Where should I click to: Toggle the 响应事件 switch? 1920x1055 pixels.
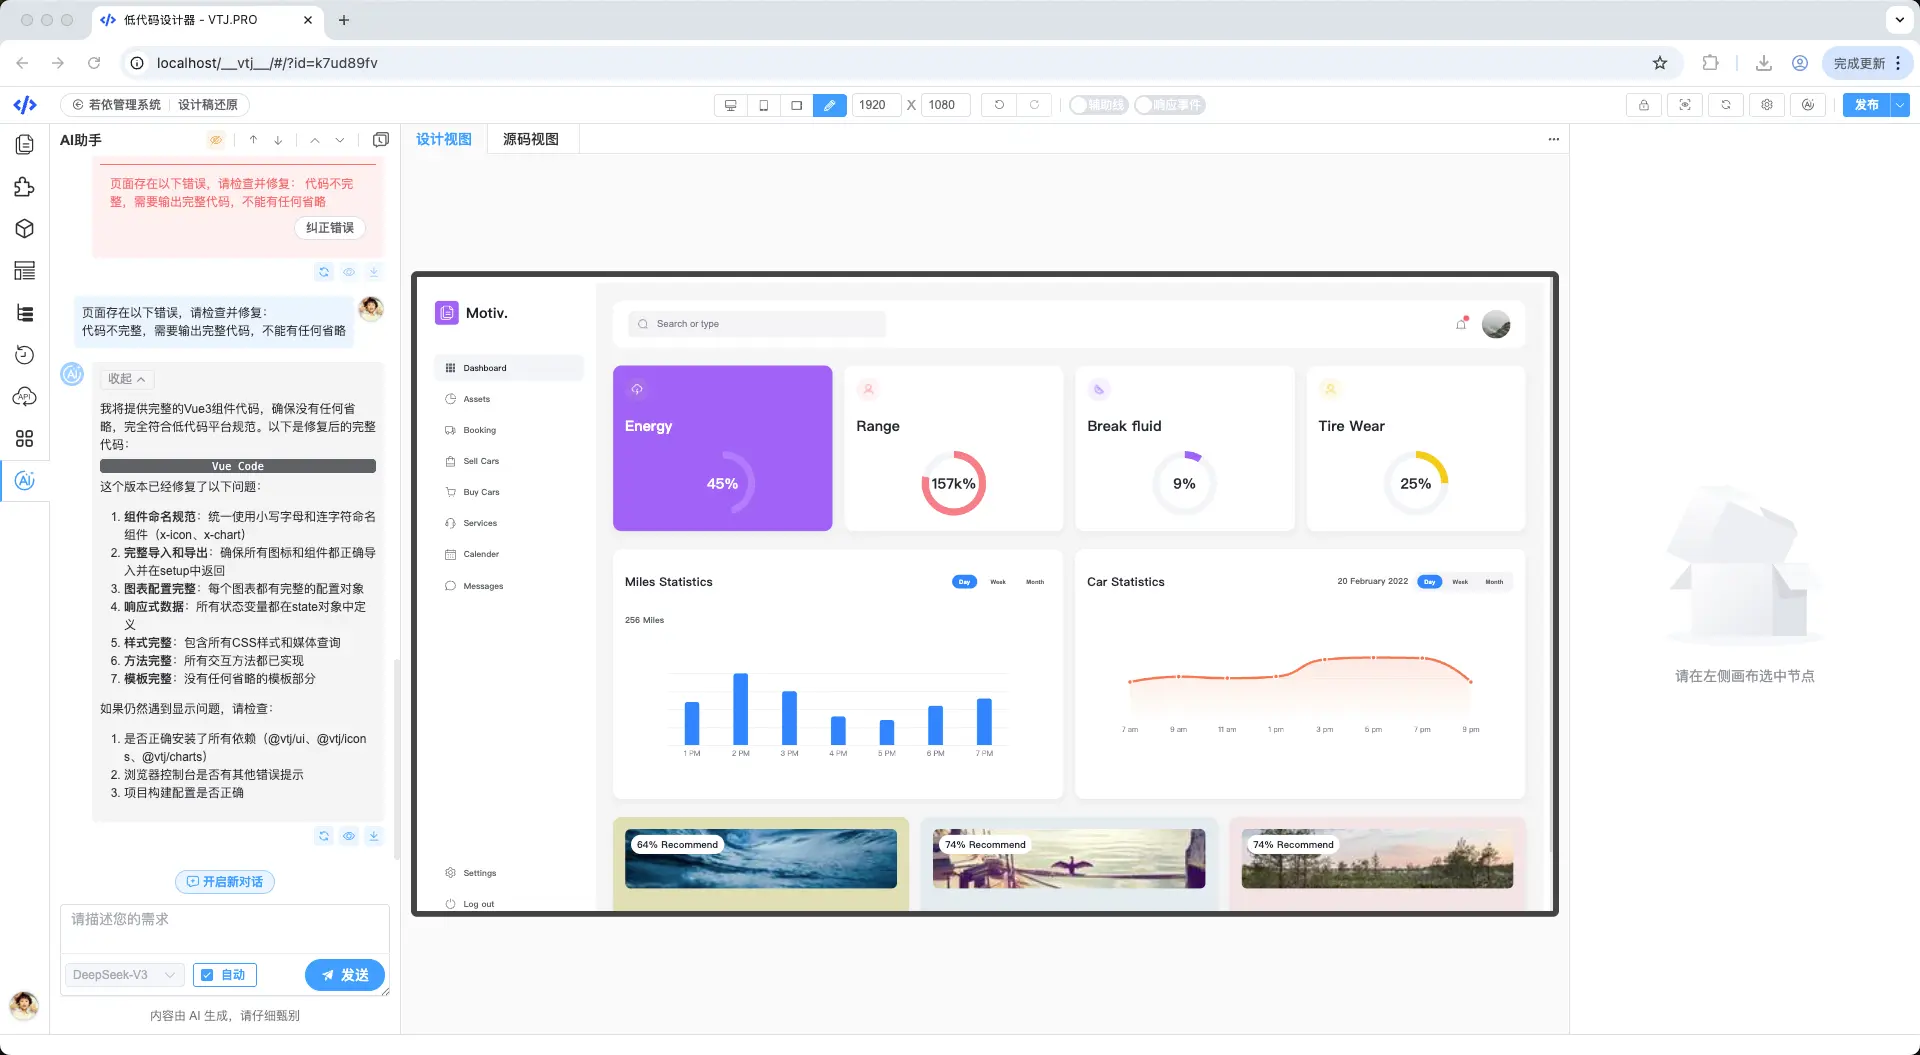(1170, 105)
